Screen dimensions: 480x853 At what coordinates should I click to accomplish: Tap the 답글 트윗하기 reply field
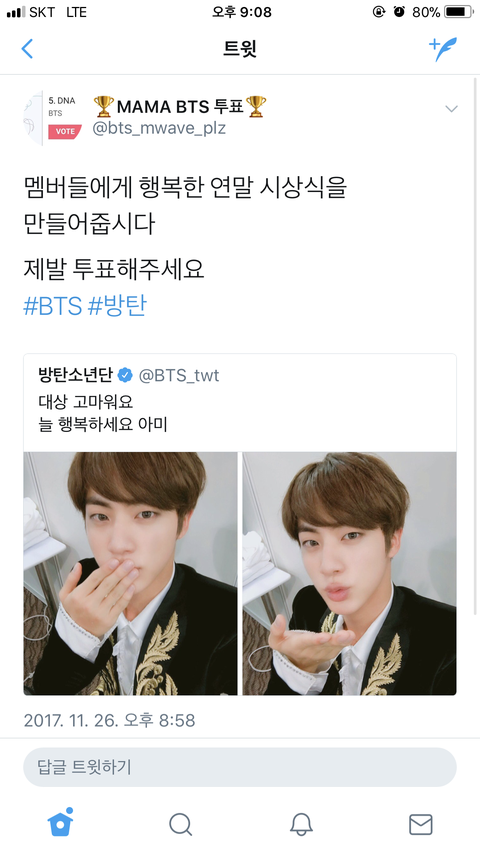coord(239,767)
